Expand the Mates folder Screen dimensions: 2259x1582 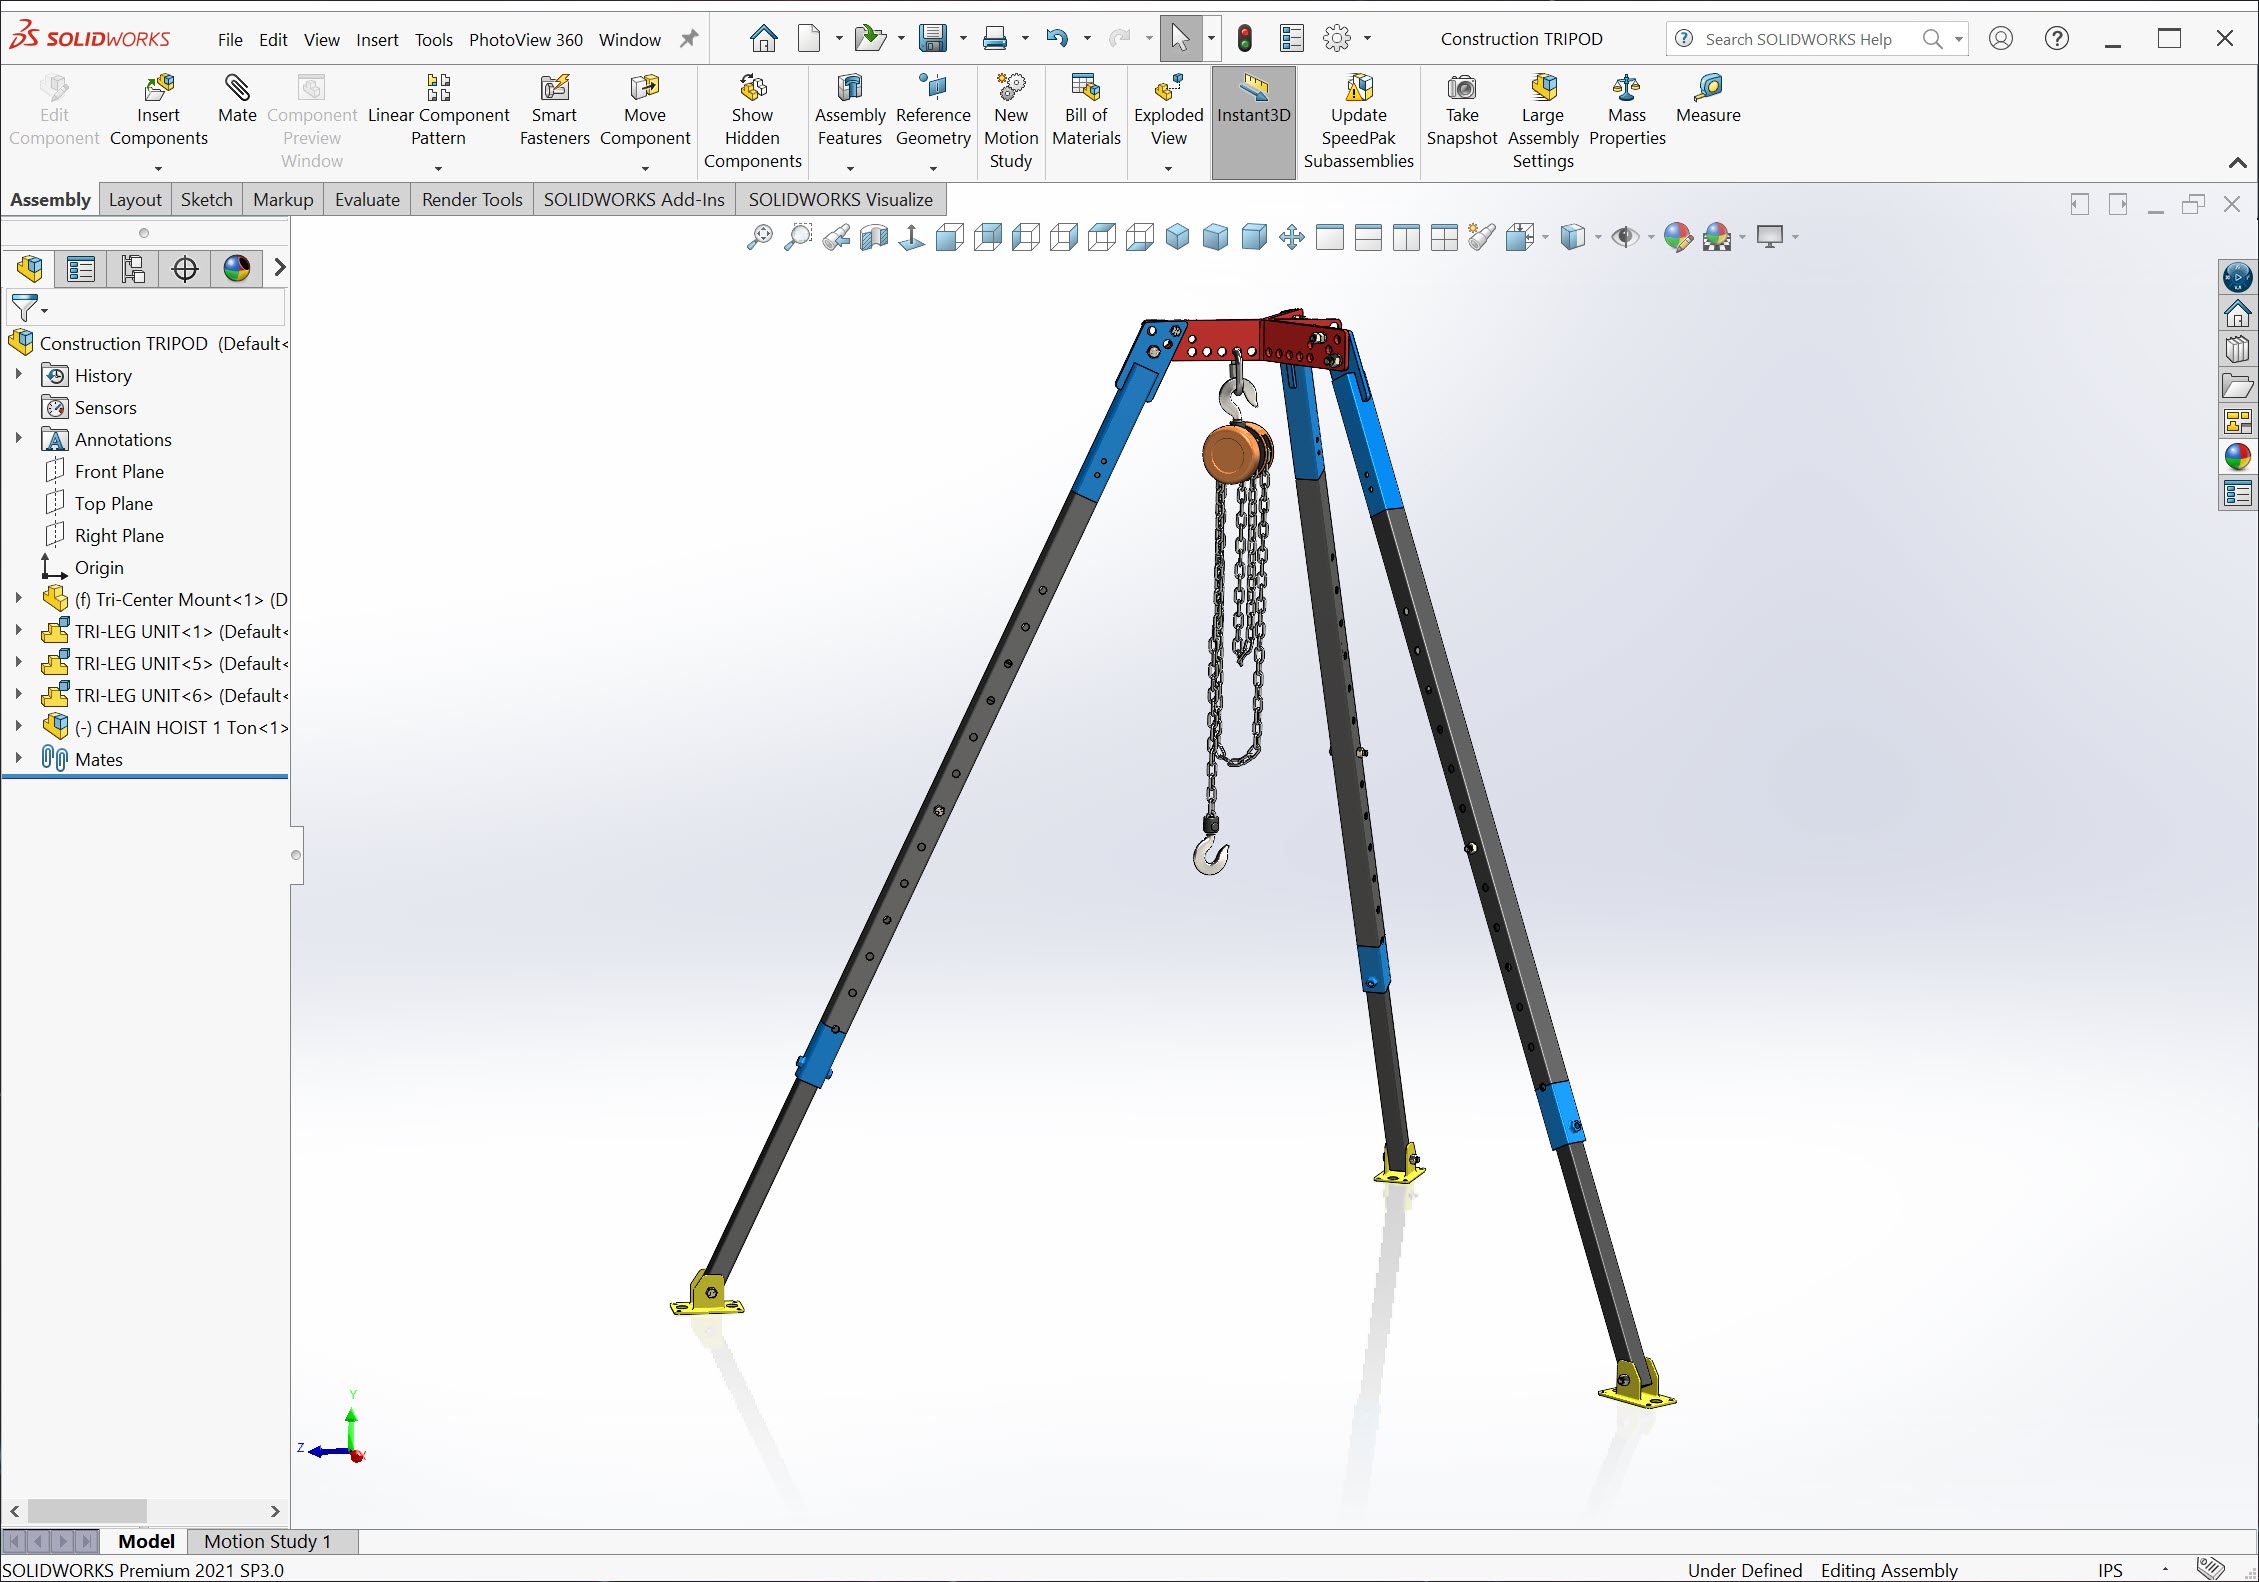coord(19,759)
